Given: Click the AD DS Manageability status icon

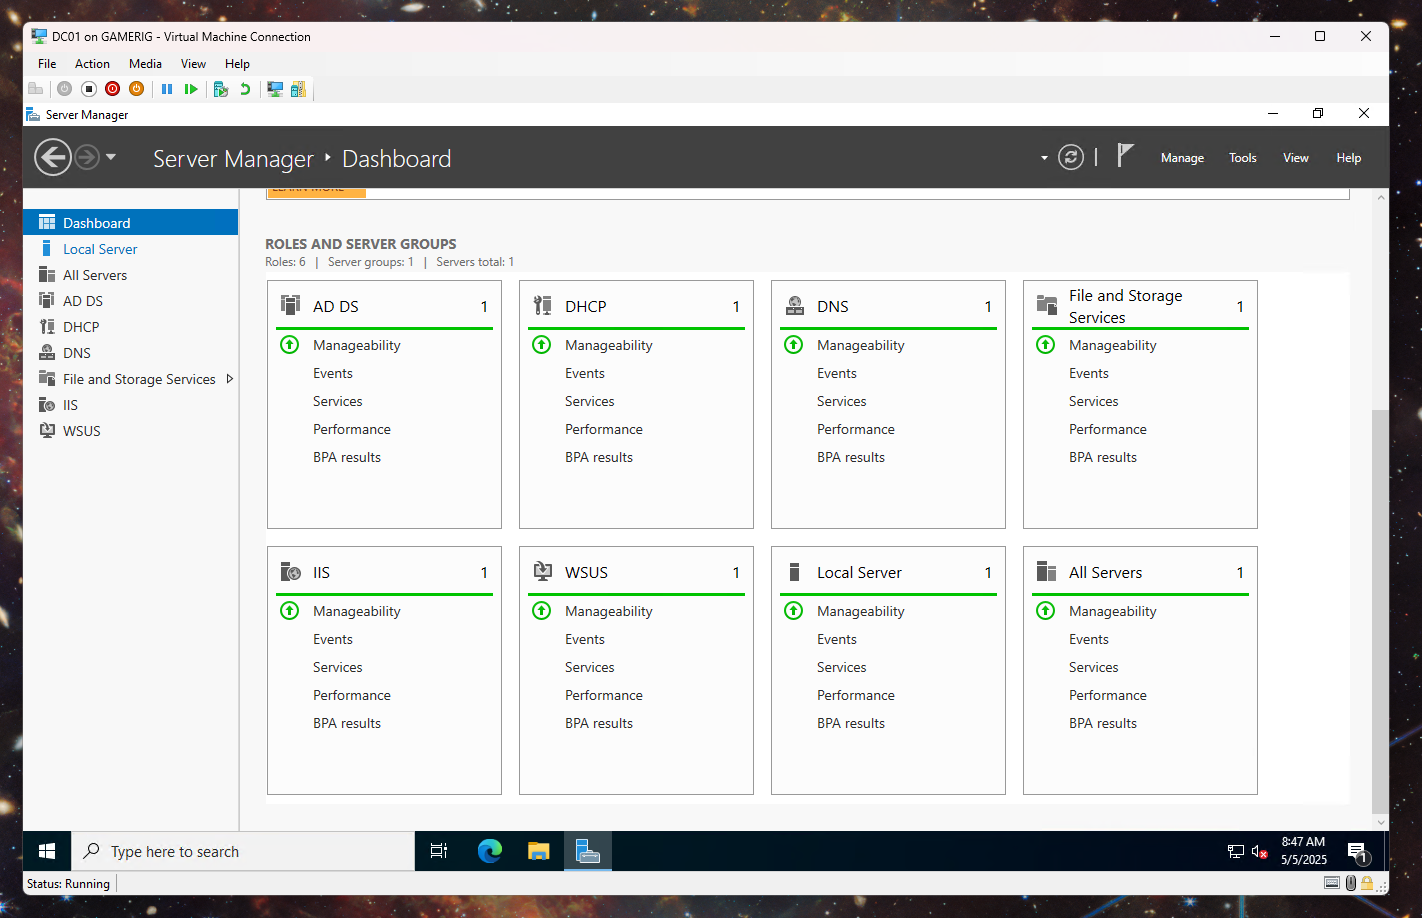Looking at the screenshot, I should [289, 345].
